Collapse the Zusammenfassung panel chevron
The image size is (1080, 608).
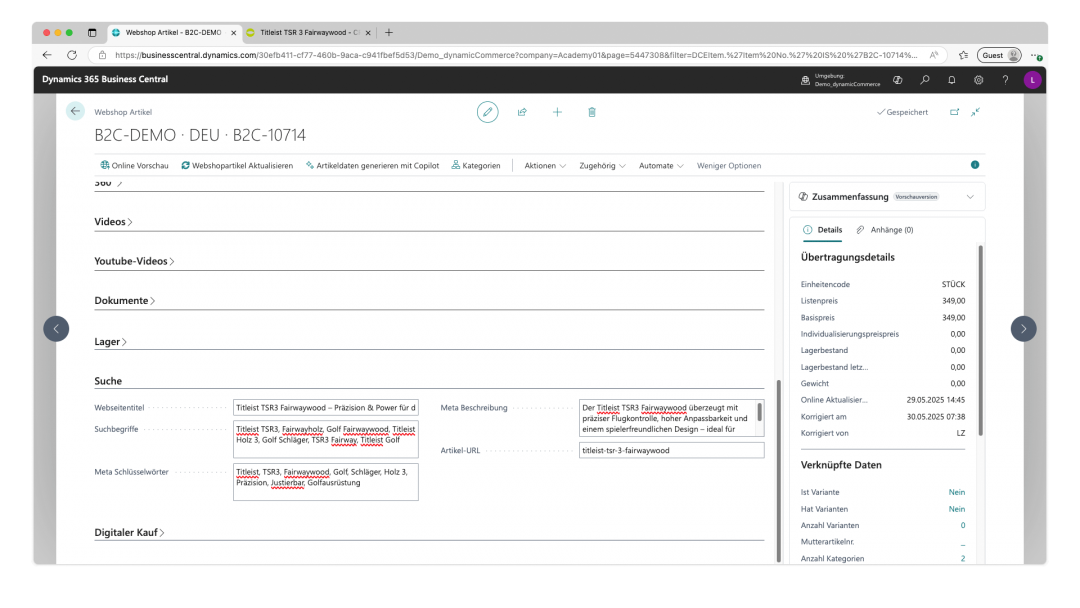(x=970, y=197)
